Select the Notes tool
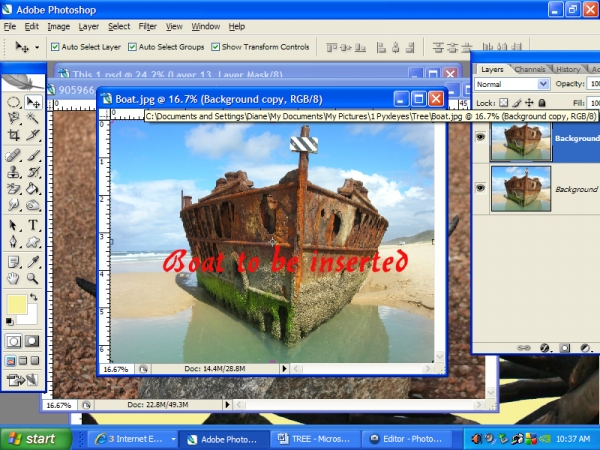Screen dimensions: 600x450 (13, 262)
